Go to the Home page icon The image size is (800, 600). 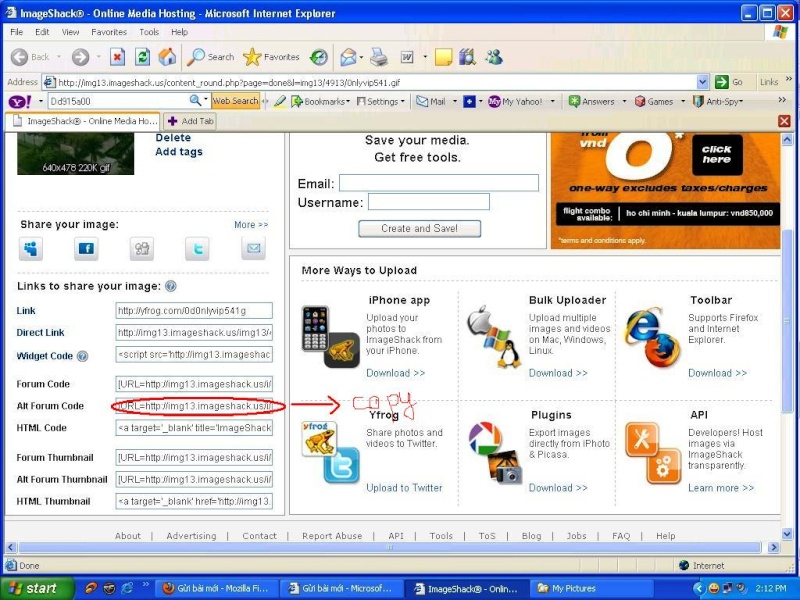(x=167, y=57)
